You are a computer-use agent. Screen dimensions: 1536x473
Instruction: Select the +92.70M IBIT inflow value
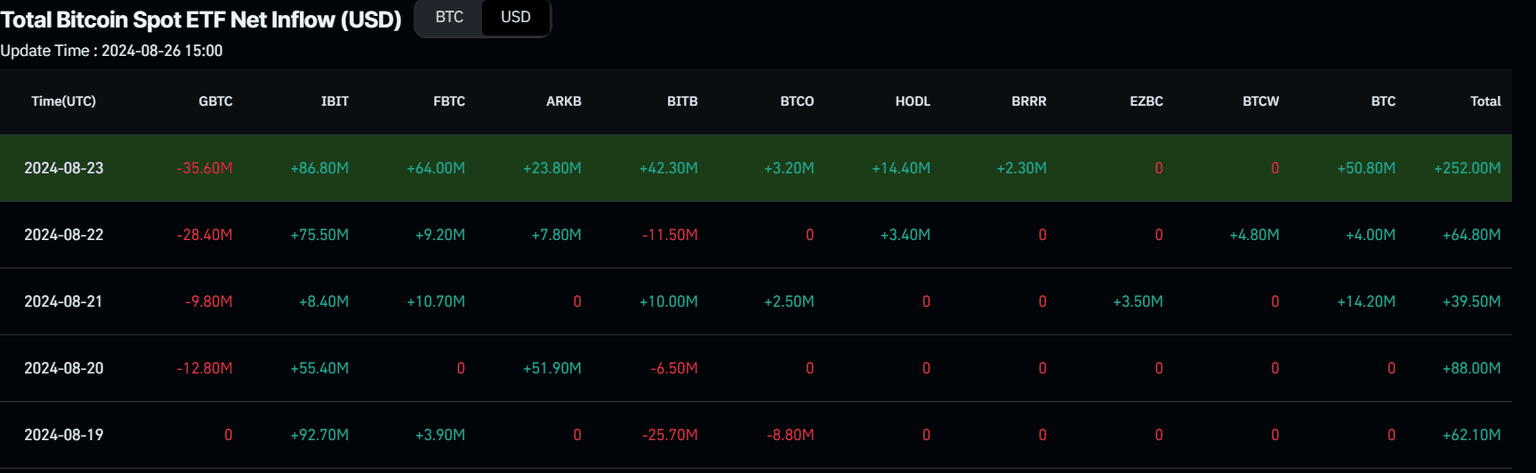[x=320, y=435]
